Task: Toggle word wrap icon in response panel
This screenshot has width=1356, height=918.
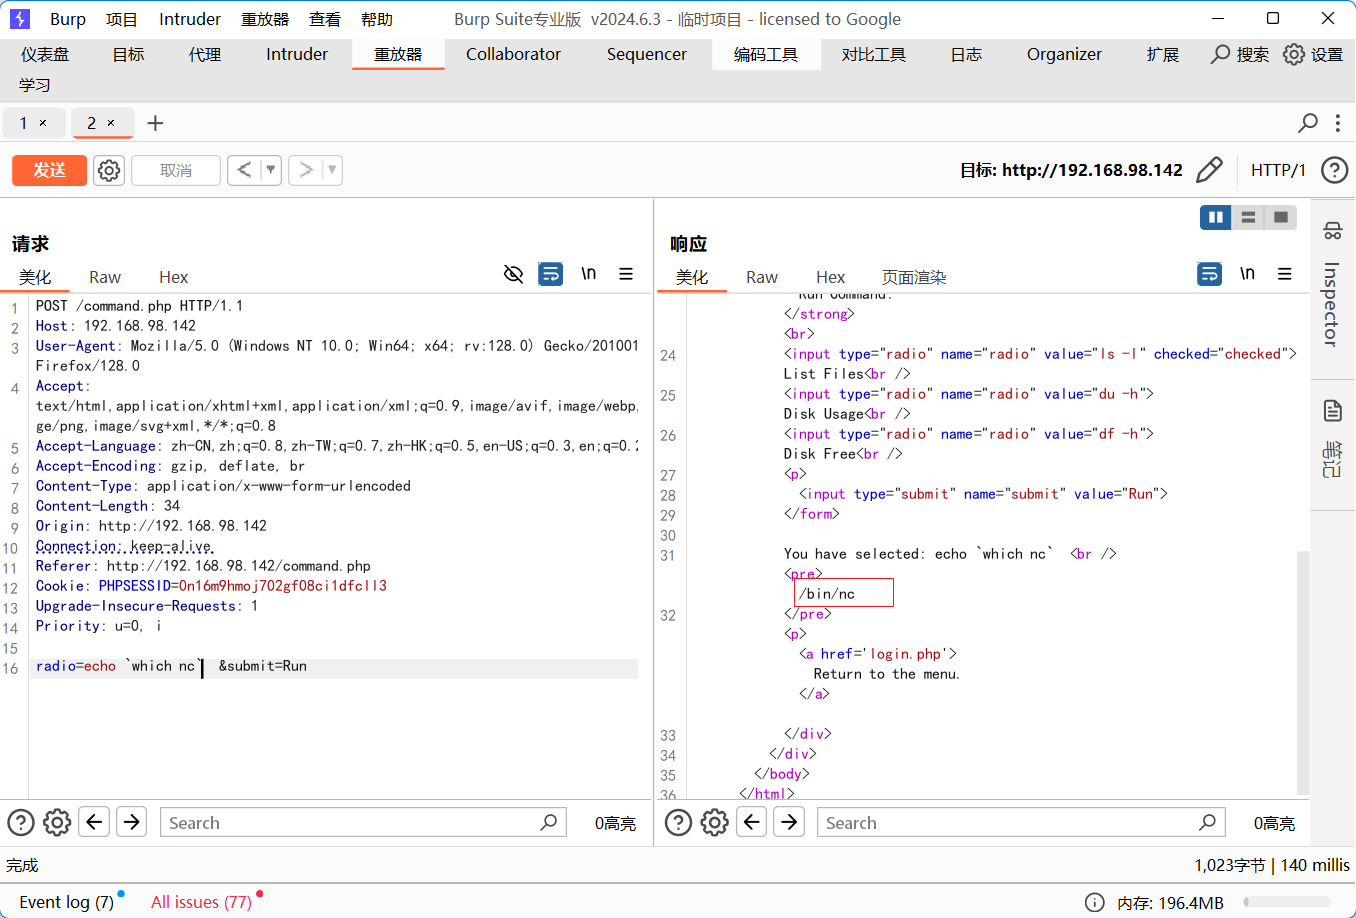Action: click(x=1210, y=274)
